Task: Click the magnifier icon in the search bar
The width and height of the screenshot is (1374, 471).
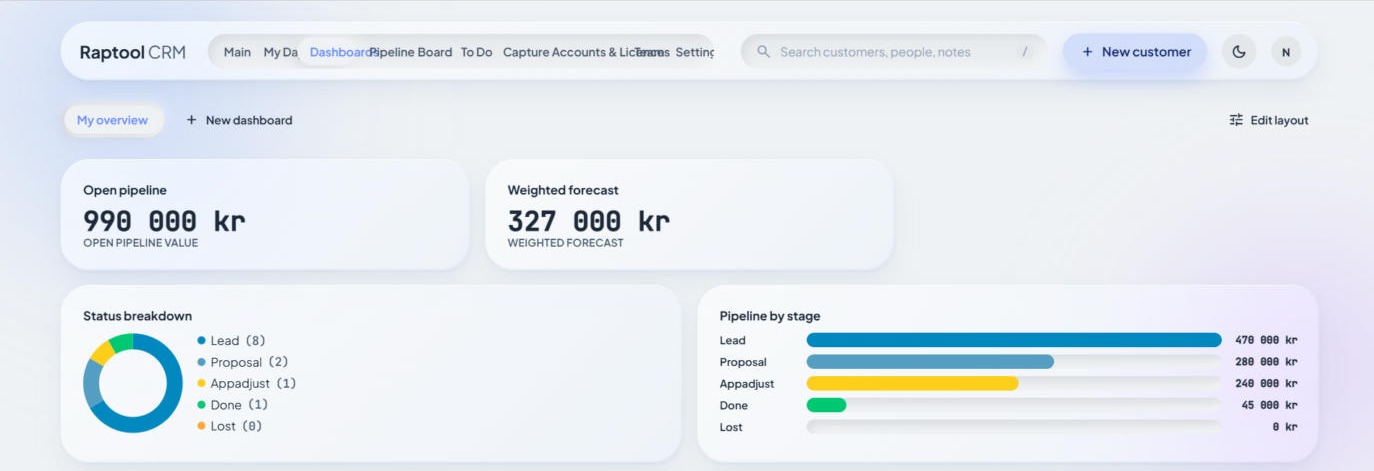Action: (763, 52)
